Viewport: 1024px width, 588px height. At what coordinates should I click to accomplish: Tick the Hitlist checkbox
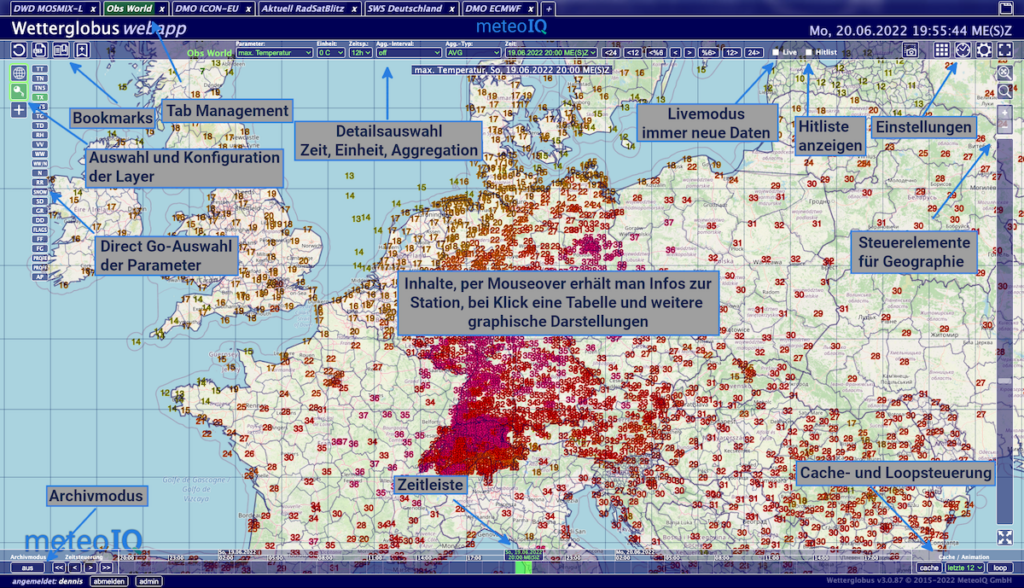808,51
